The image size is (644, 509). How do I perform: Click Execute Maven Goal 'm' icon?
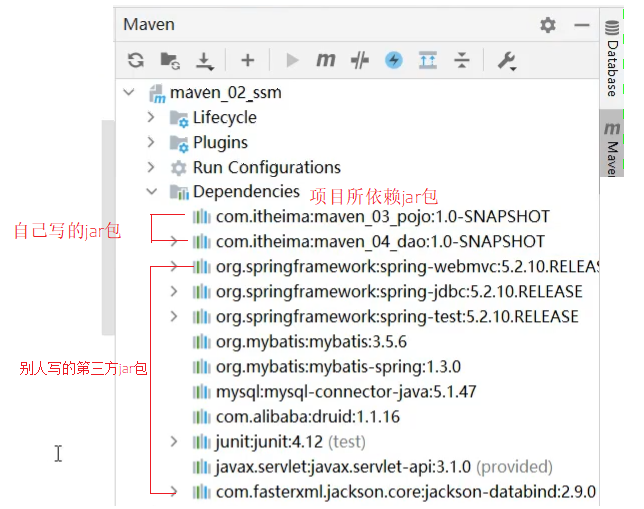325,61
